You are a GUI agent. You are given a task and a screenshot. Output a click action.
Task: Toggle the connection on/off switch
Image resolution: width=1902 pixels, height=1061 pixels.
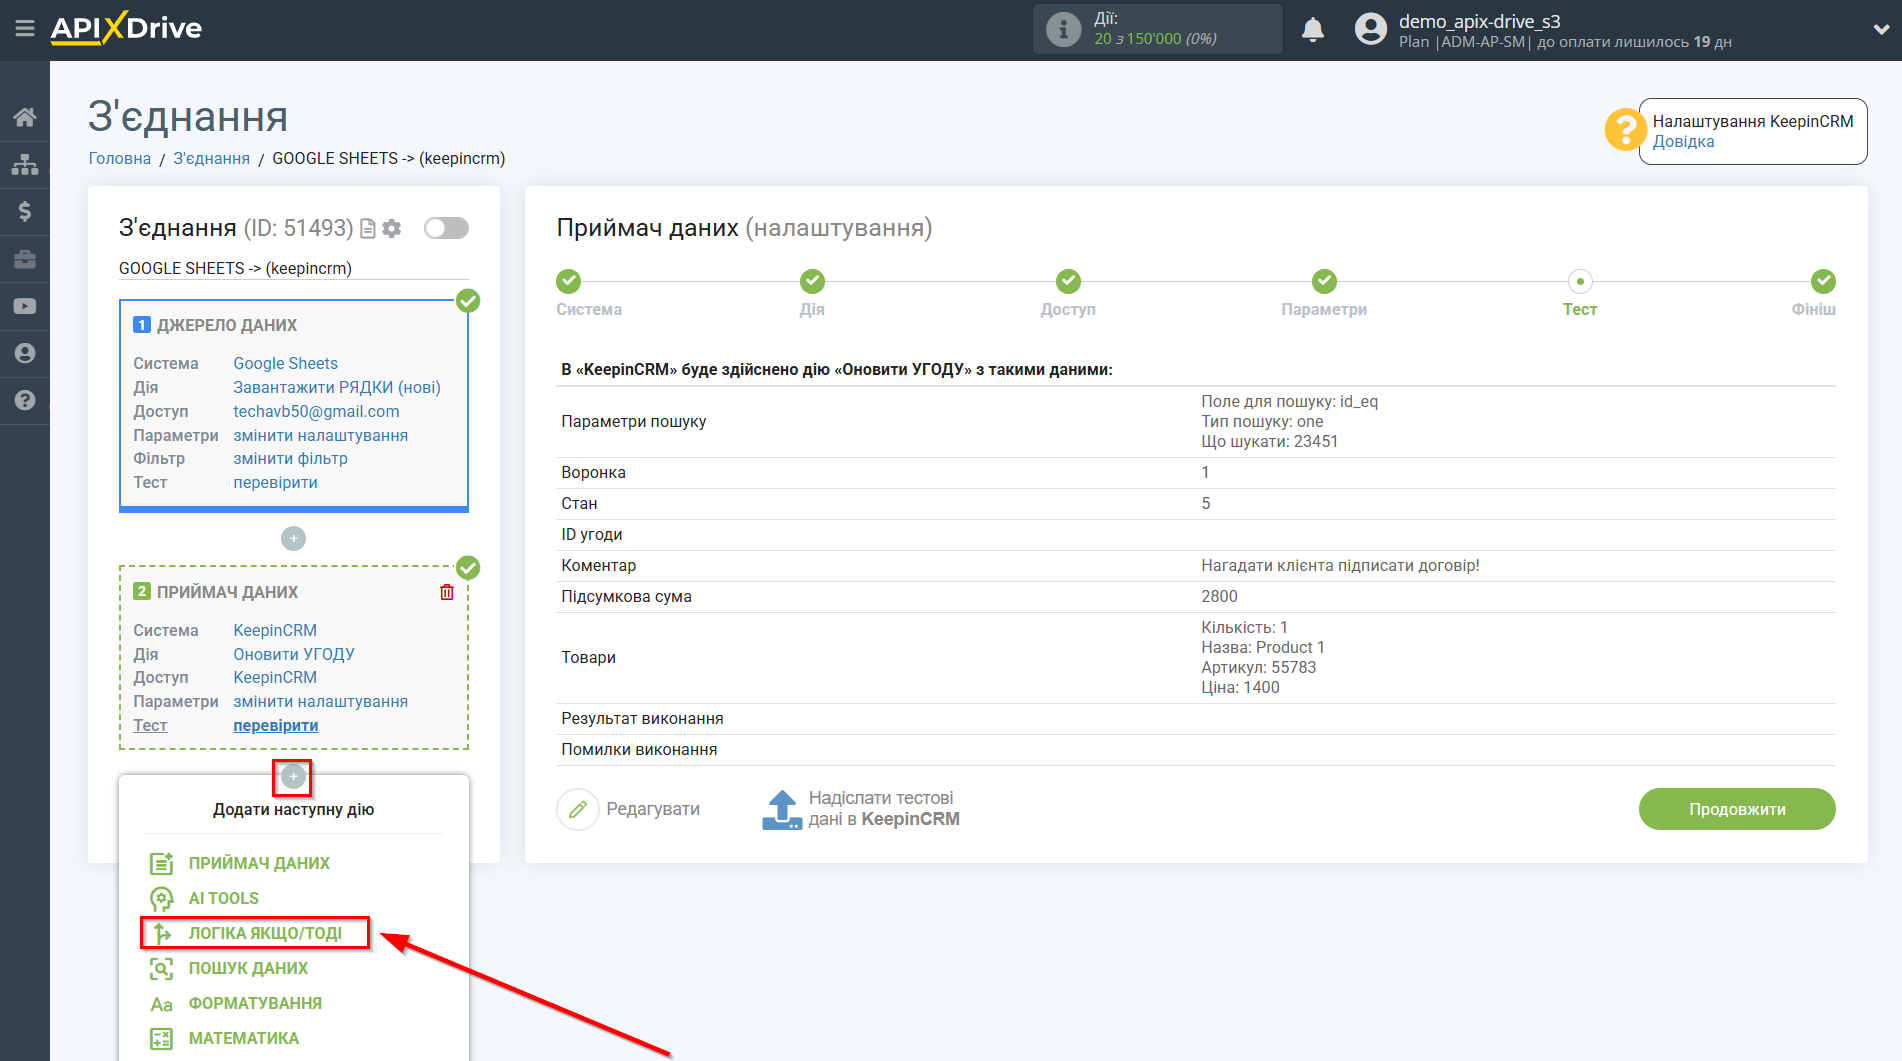[446, 228]
